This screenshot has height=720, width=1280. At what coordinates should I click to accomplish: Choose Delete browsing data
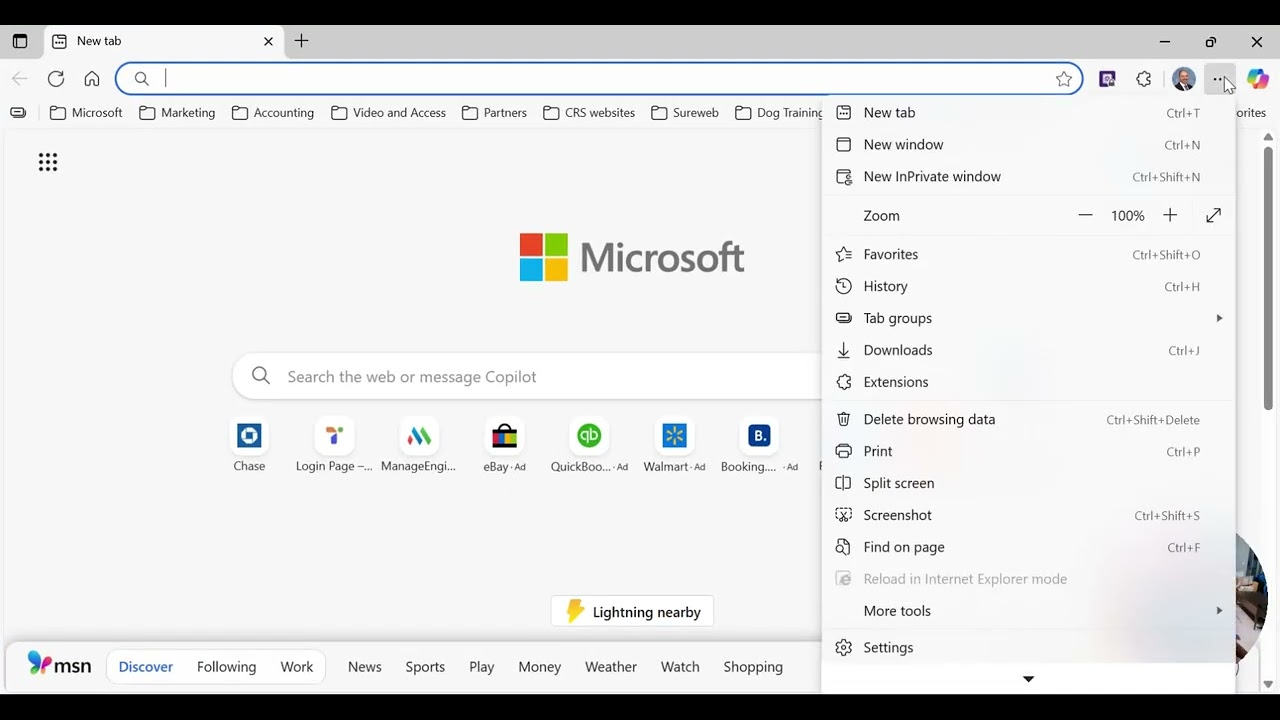1028,420
